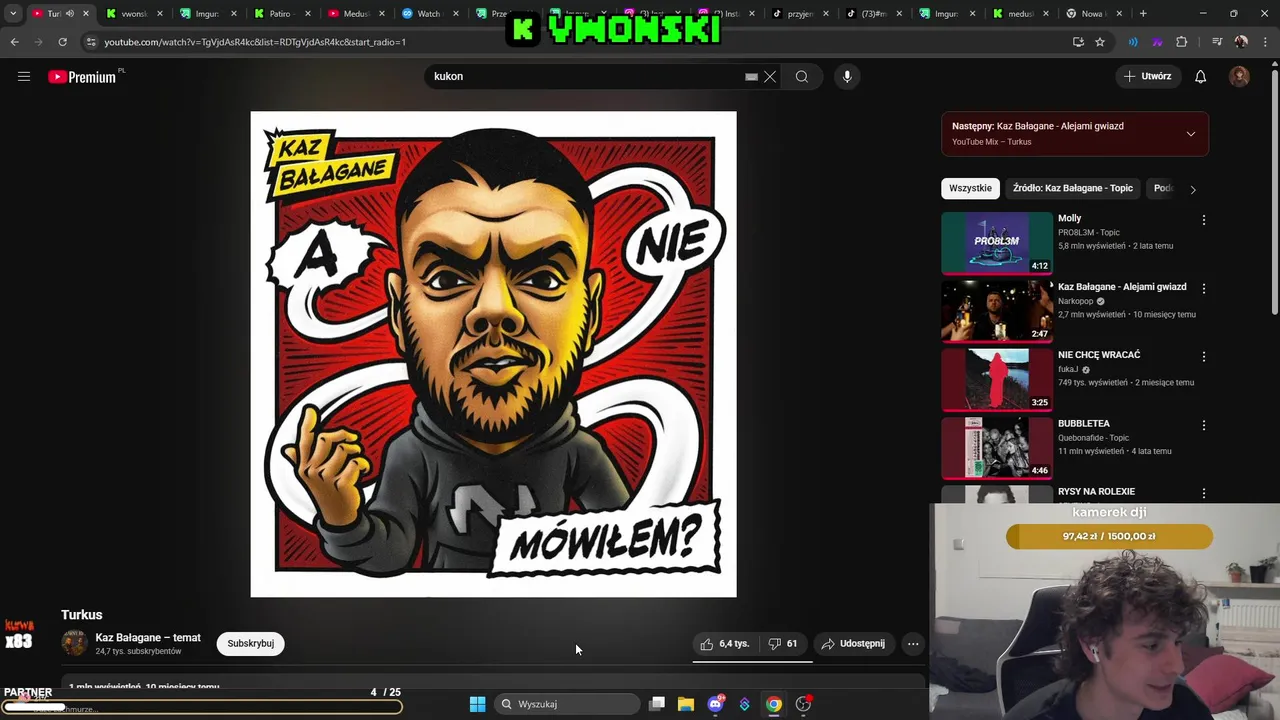Image resolution: width=1280 pixels, height=720 pixels.
Task: Click the Subskrybuj button
Action: coord(251,643)
